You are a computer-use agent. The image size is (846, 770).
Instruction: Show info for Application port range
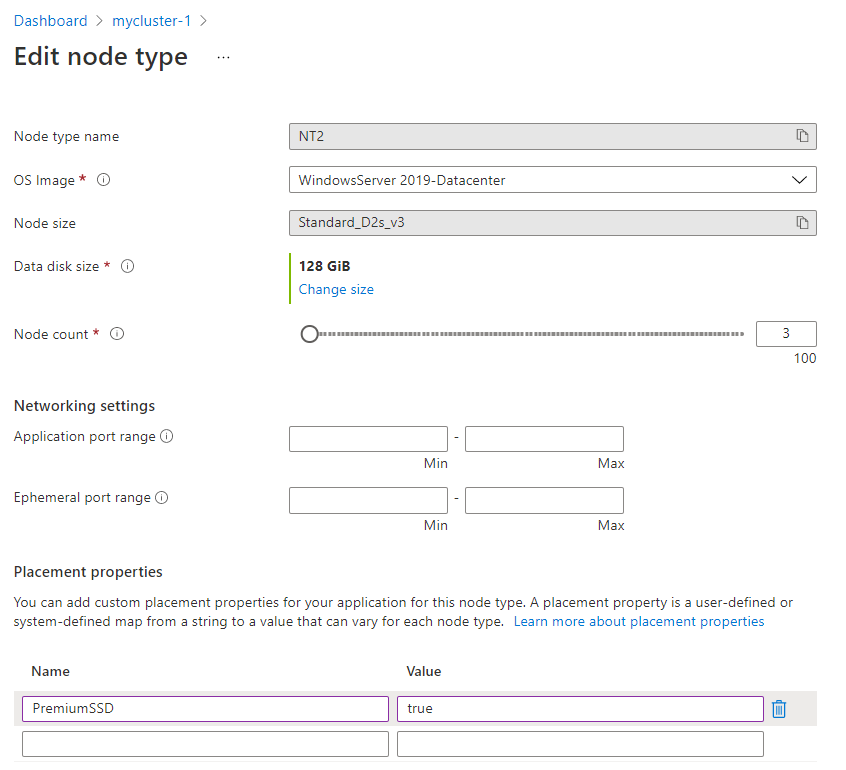point(167,437)
